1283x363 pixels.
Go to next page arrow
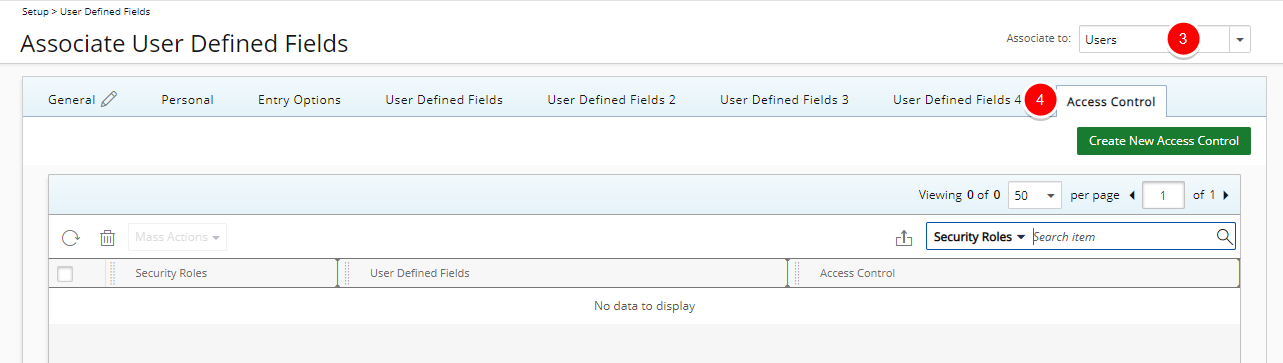tap(1226, 195)
